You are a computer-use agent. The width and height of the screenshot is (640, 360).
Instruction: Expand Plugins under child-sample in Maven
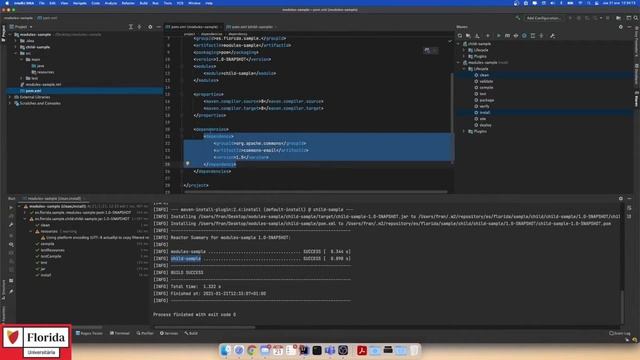(x=464, y=56)
